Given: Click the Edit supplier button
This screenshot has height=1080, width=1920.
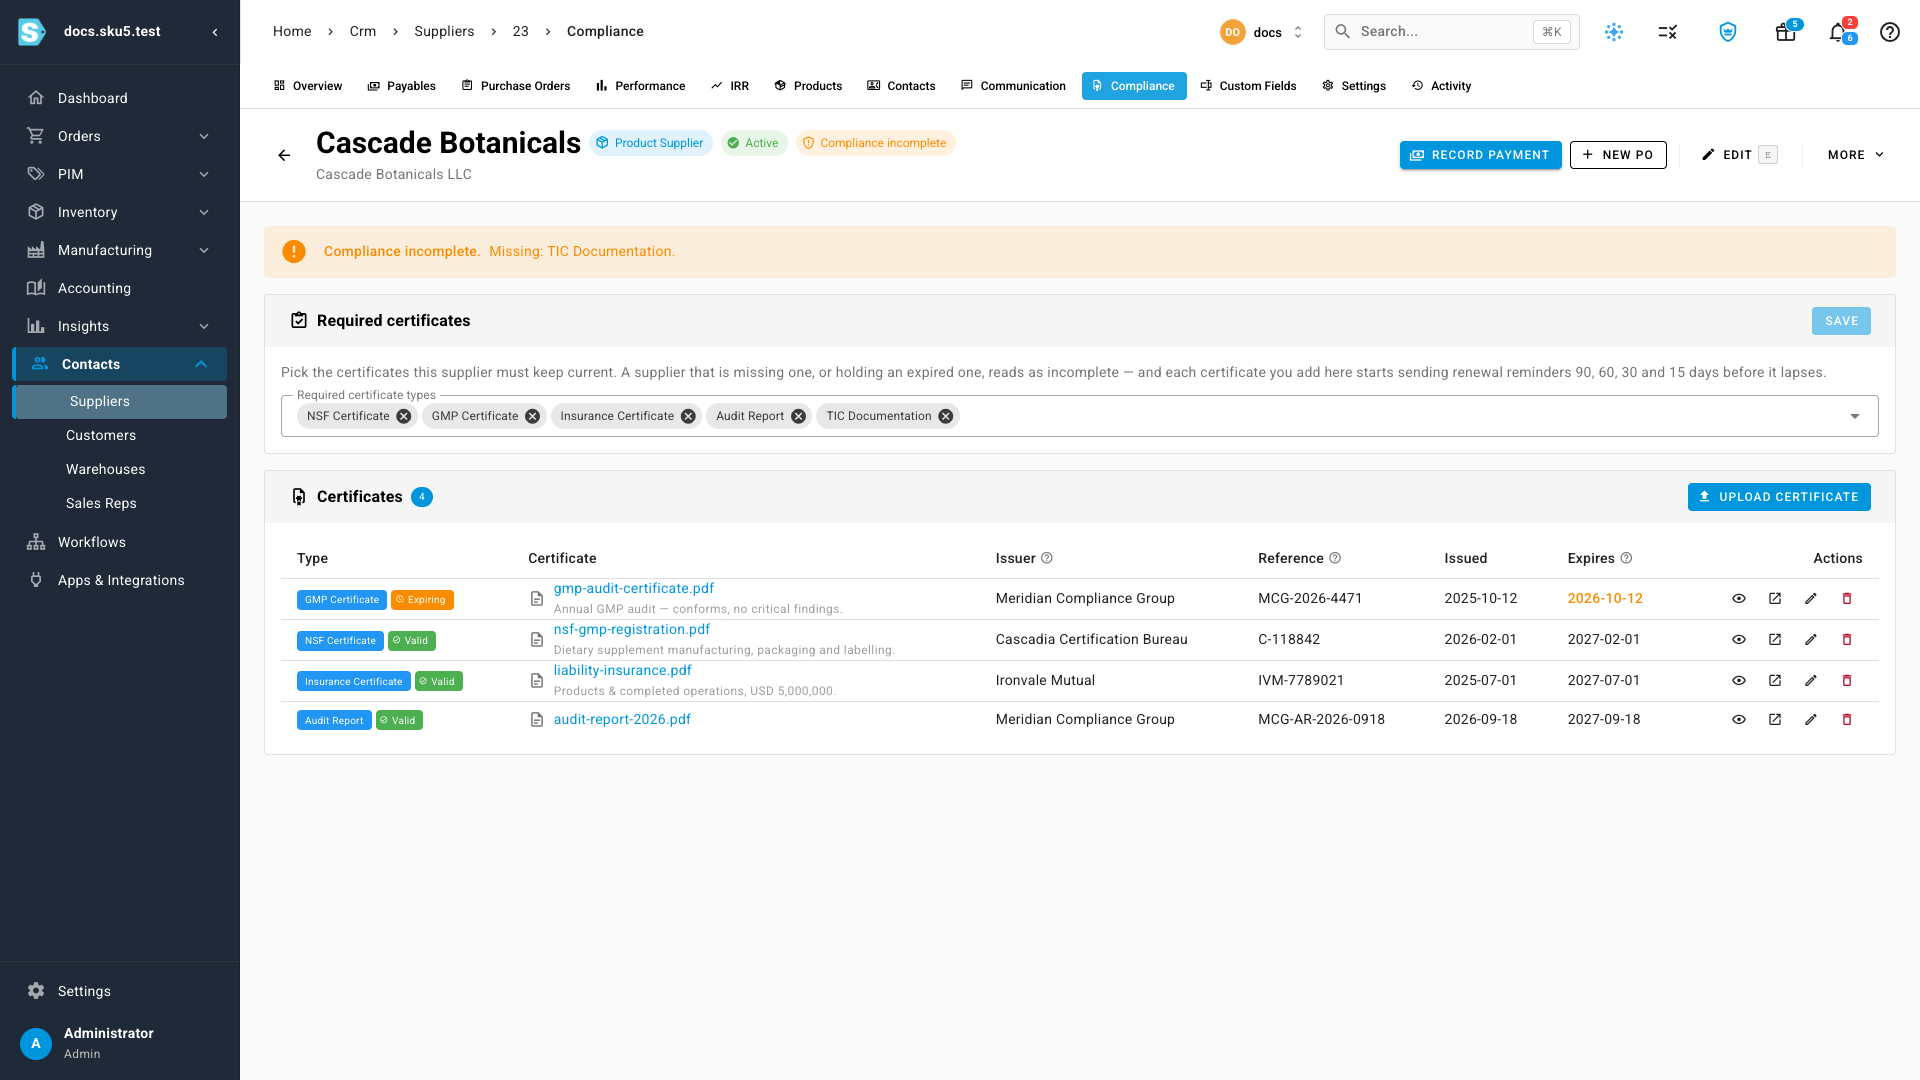Looking at the screenshot, I should point(1739,155).
